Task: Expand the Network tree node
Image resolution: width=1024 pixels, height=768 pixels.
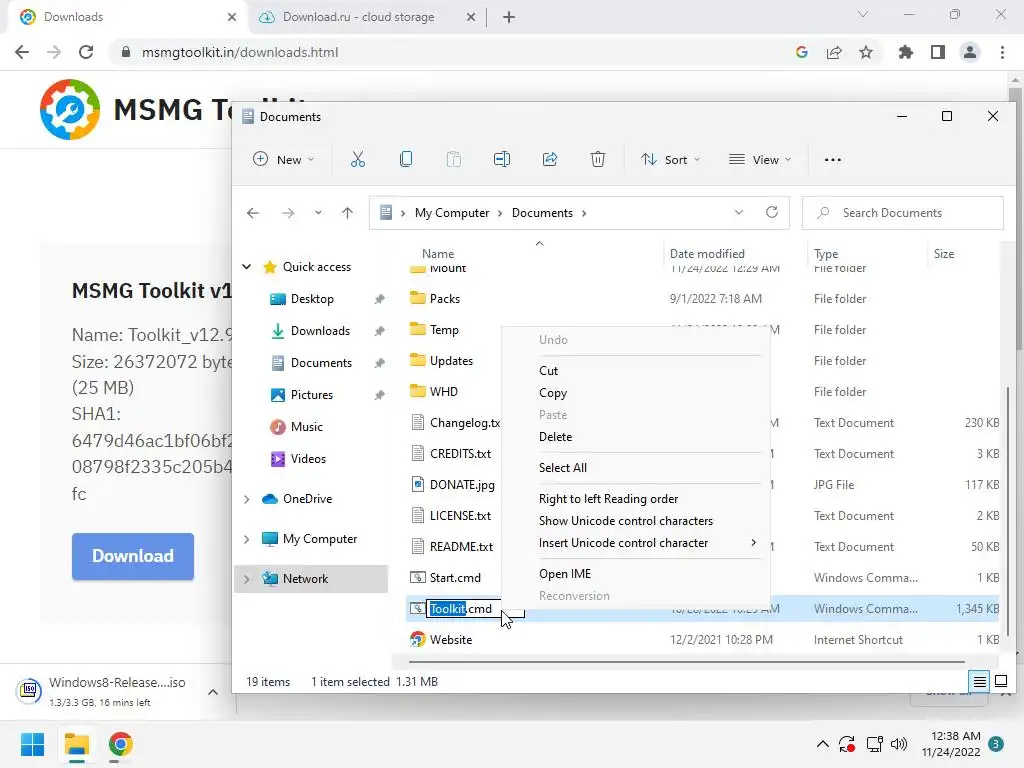Action: click(x=247, y=579)
